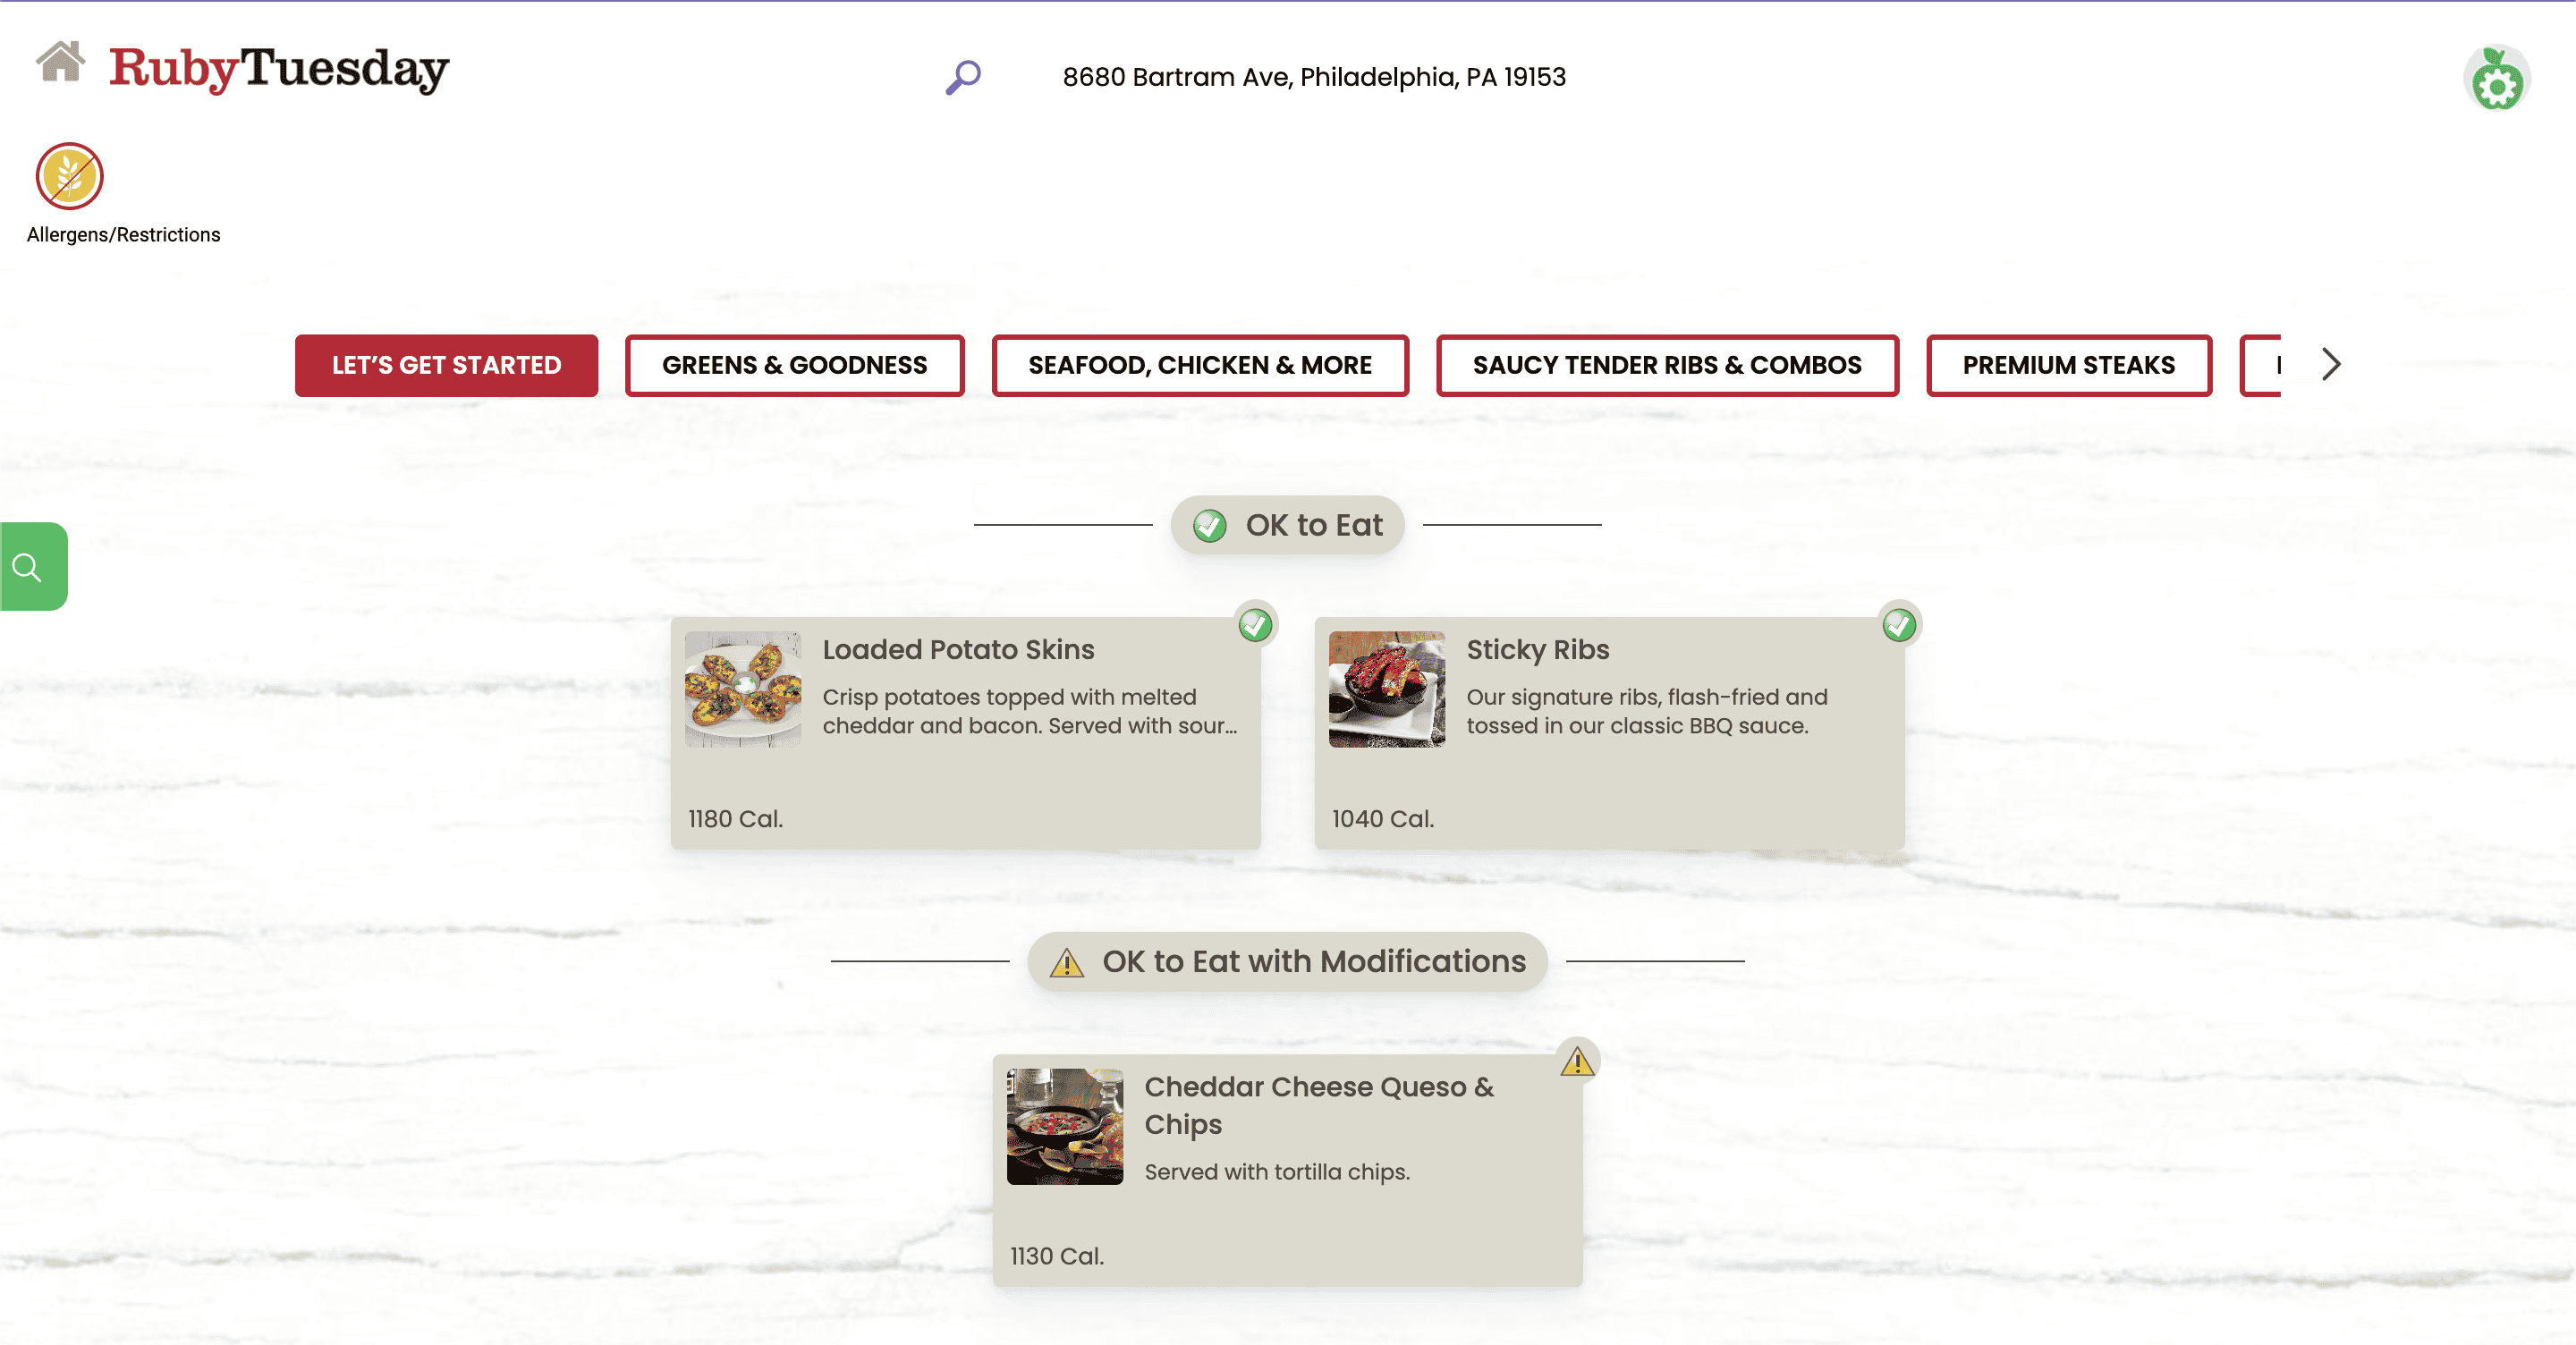Click the SEAFOOD, CHICKEN & MORE button

coord(1199,364)
